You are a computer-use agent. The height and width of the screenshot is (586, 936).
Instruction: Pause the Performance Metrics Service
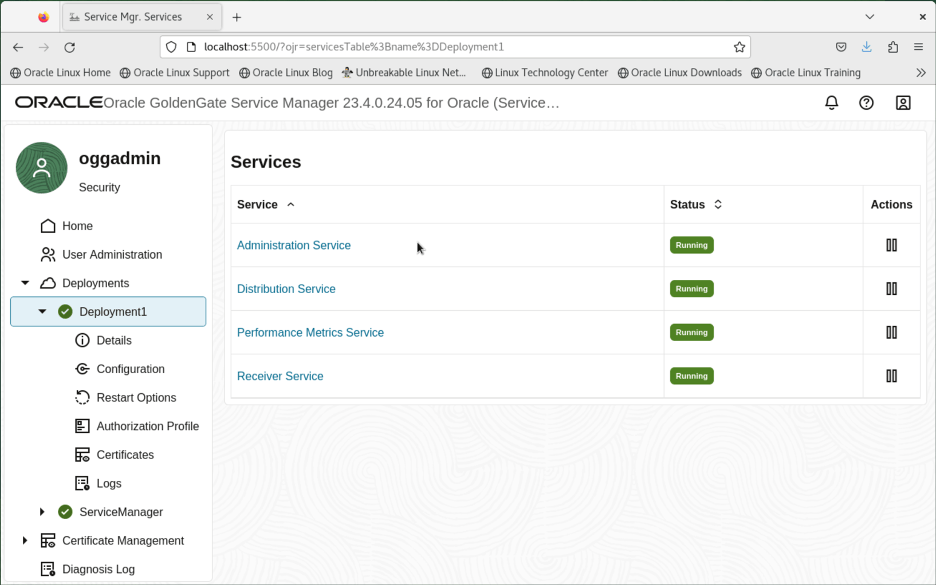tap(891, 332)
